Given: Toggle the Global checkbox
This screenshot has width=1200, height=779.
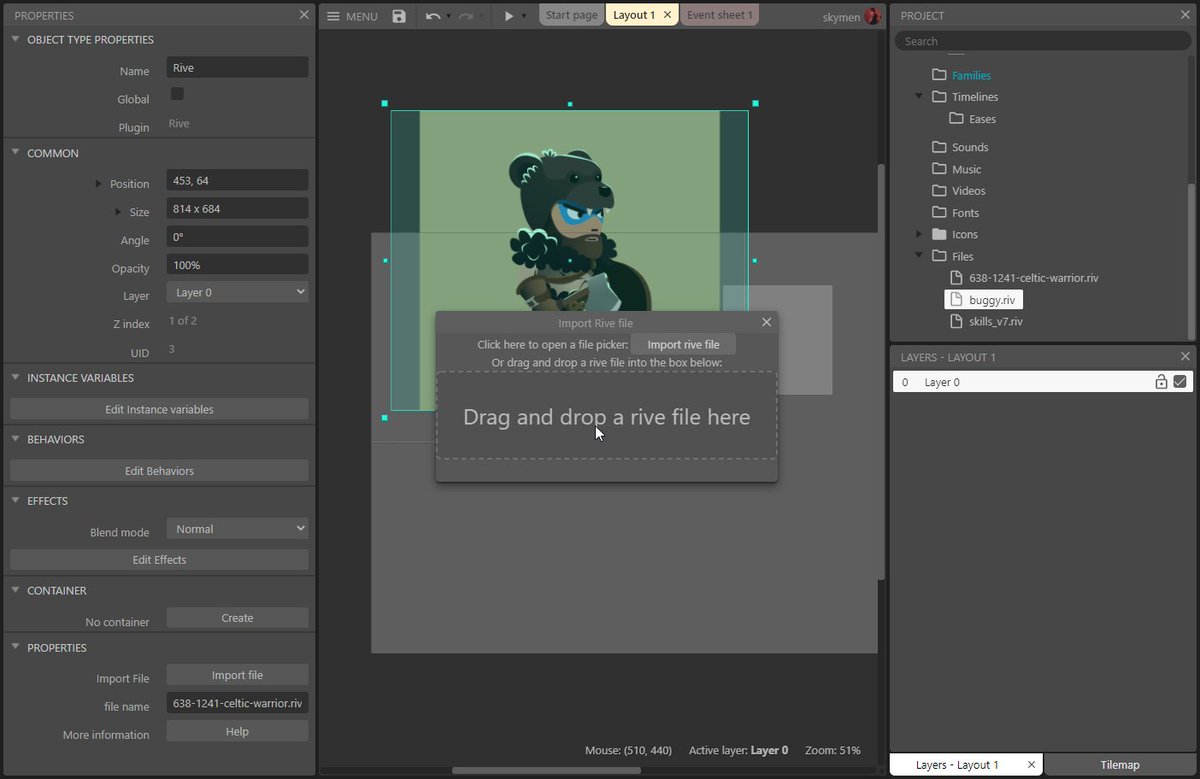Looking at the screenshot, I should click(177, 94).
